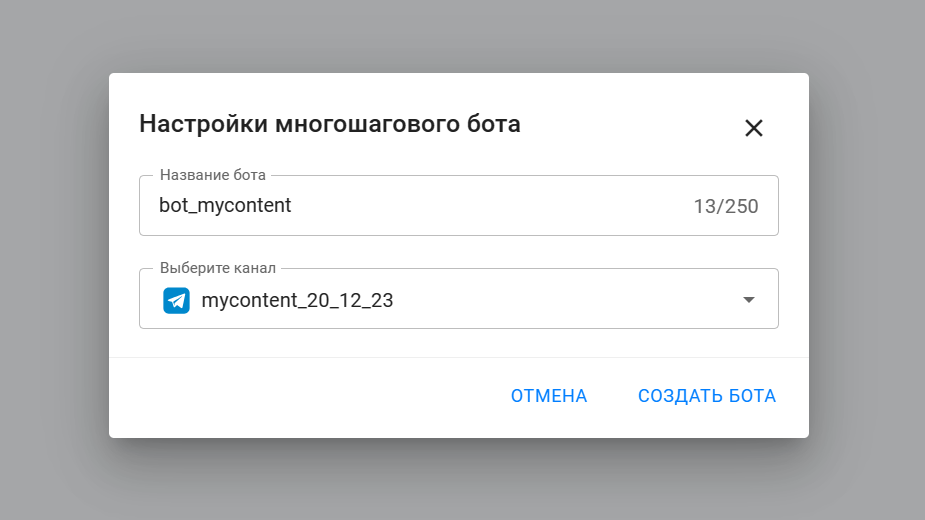This screenshot has height=520, width=925.
Task: Click the ОТМЕНА button
Action: coord(549,396)
